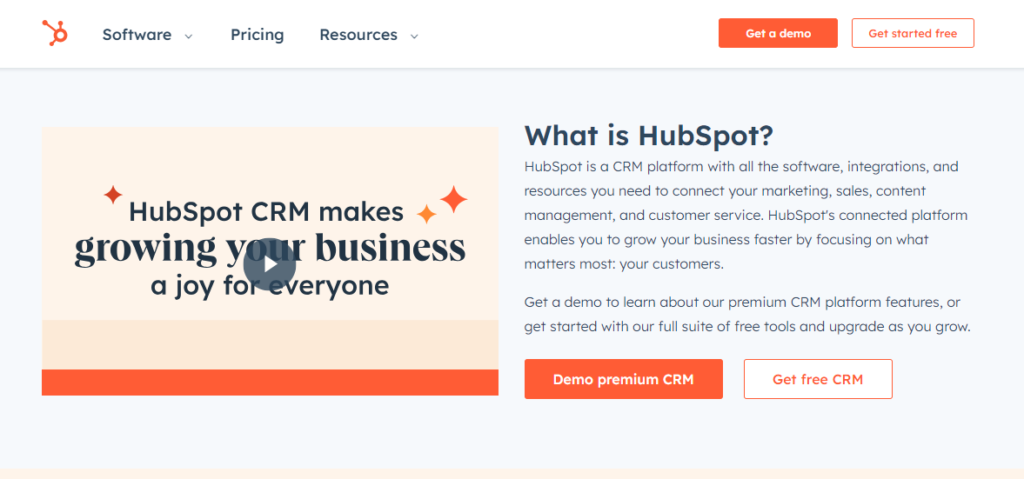Click "a joy for everyone" text in video

point(269,286)
